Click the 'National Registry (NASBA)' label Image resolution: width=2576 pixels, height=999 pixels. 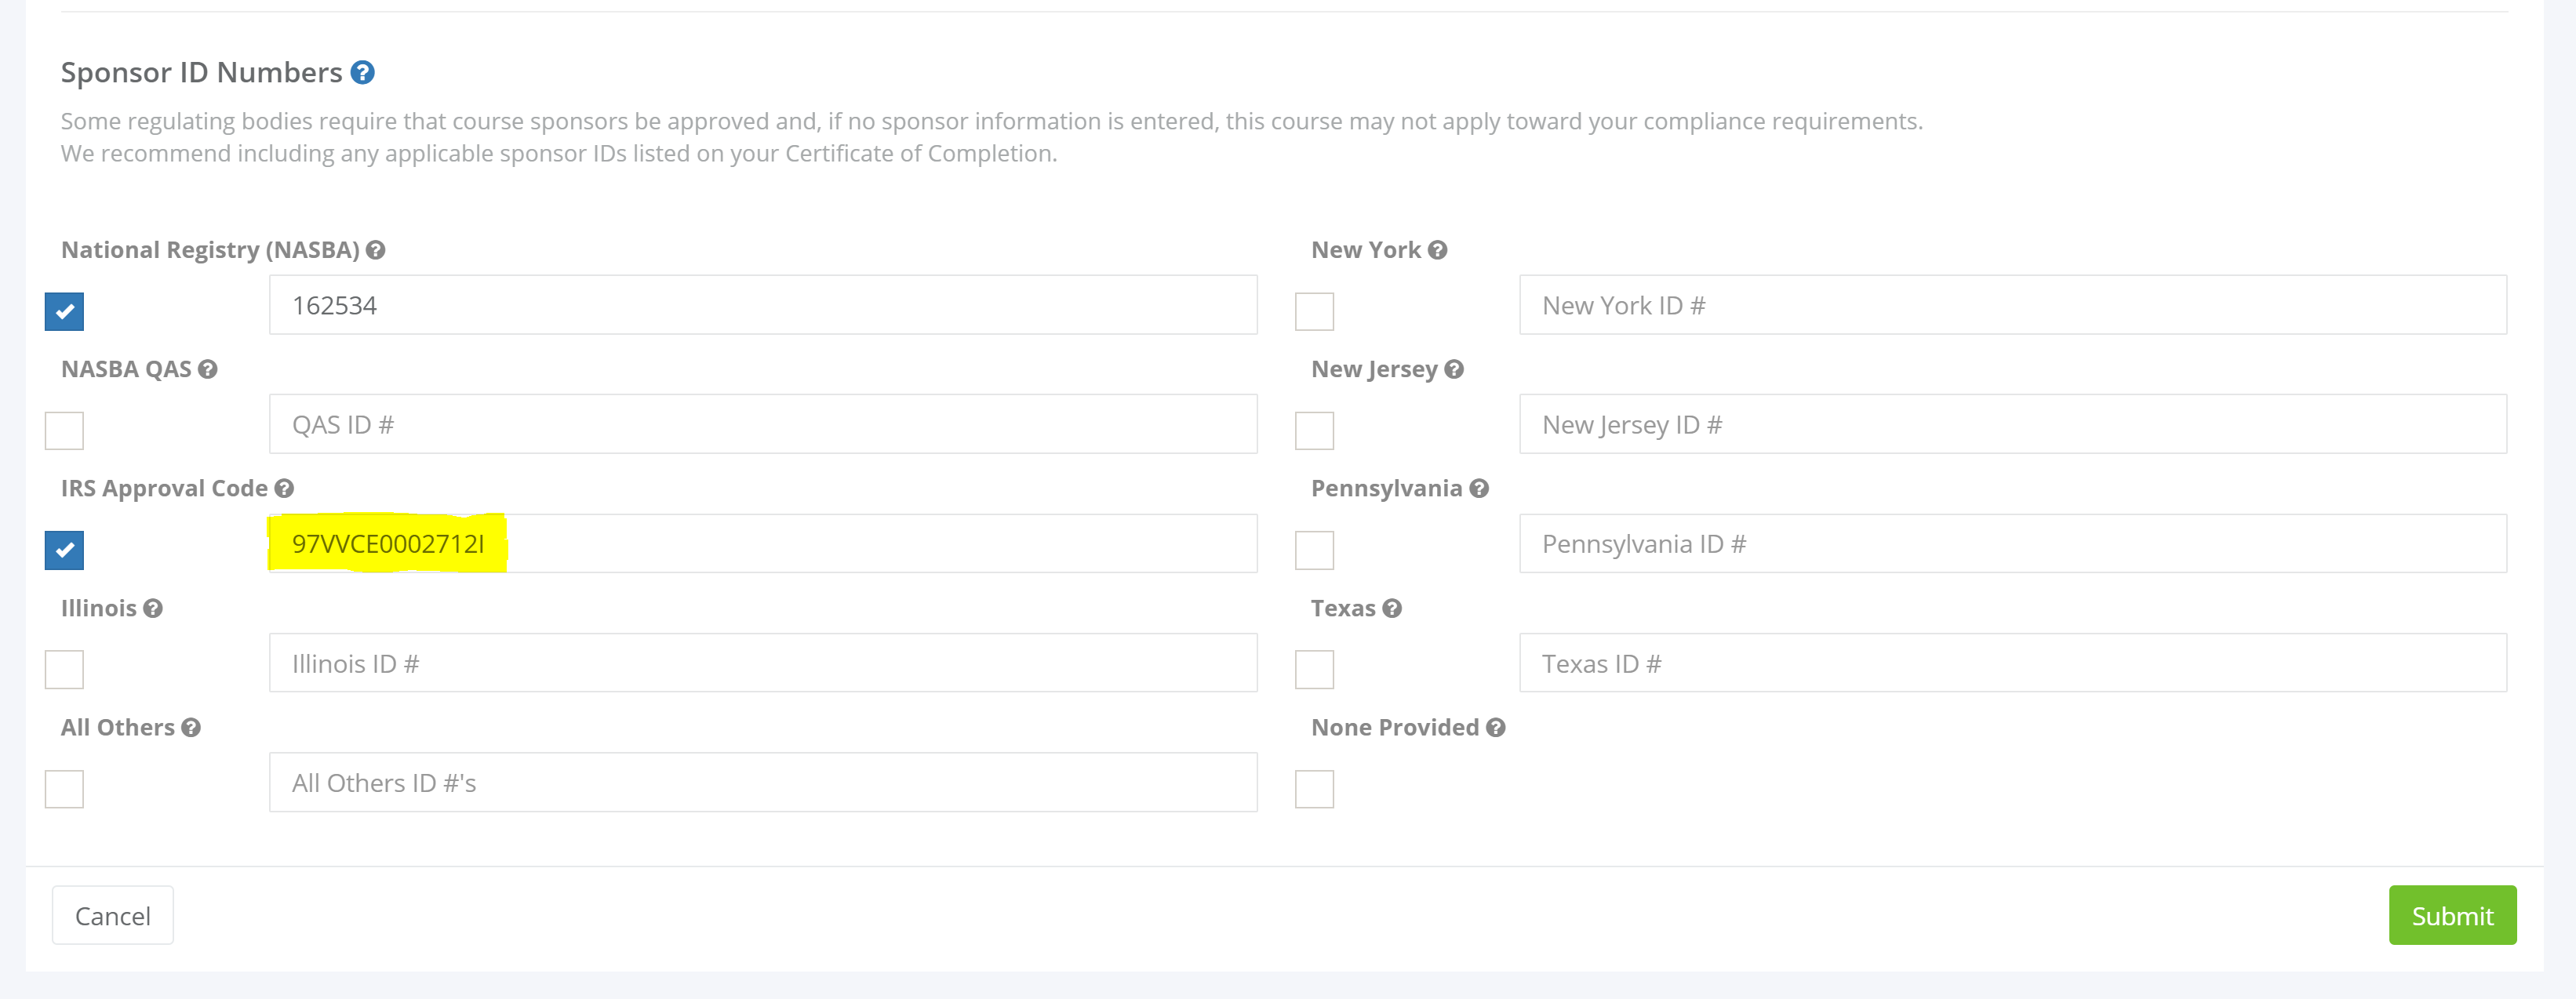click(x=210, y=250)
